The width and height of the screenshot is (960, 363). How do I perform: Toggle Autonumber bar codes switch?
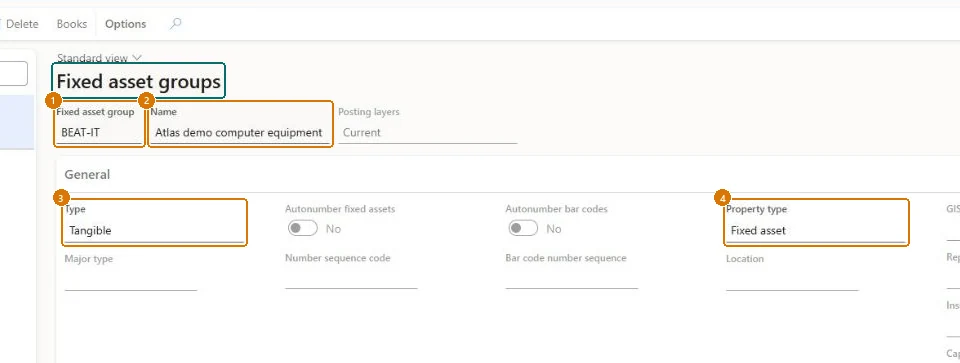tap(523, 229)
